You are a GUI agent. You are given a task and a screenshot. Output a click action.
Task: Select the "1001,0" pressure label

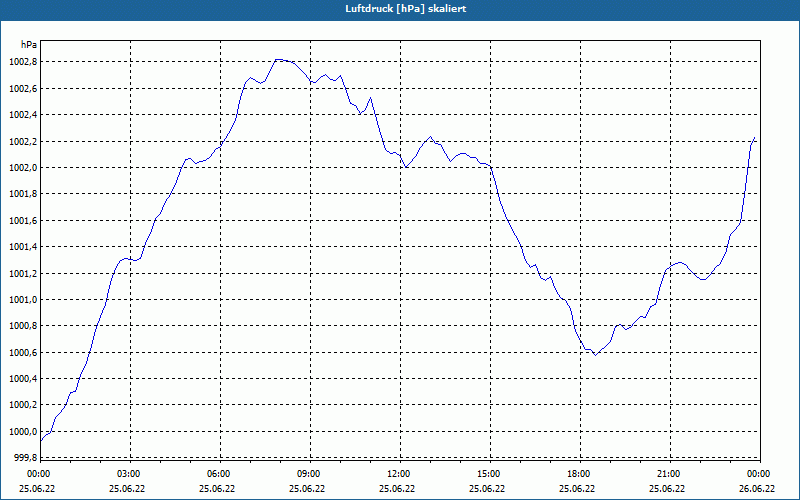pyautogui.click(x=23, y=299)
